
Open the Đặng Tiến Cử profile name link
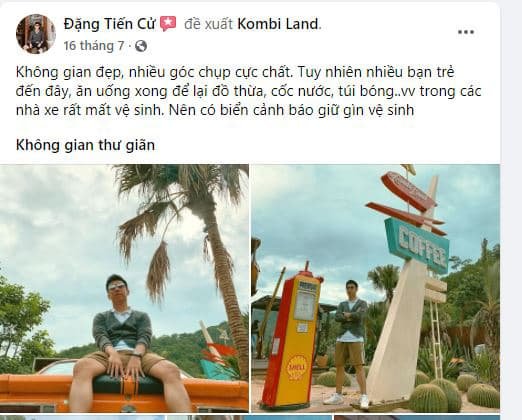110,24
